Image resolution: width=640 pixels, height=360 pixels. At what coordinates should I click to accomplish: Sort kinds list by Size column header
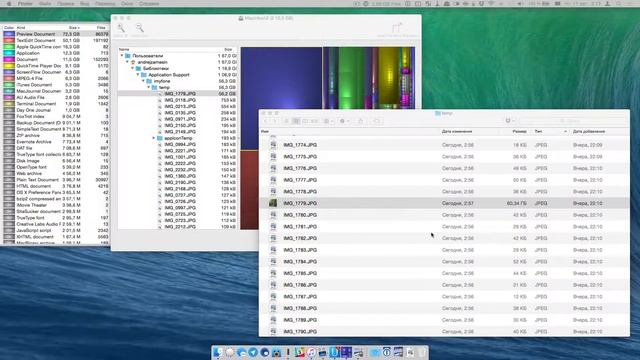[x=73, y=28]
